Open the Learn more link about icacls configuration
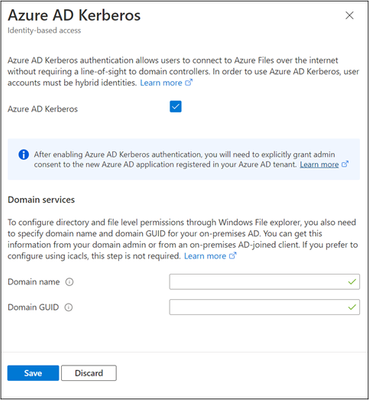The width and height of the screenshot is (369, 400). pos(205,256)
